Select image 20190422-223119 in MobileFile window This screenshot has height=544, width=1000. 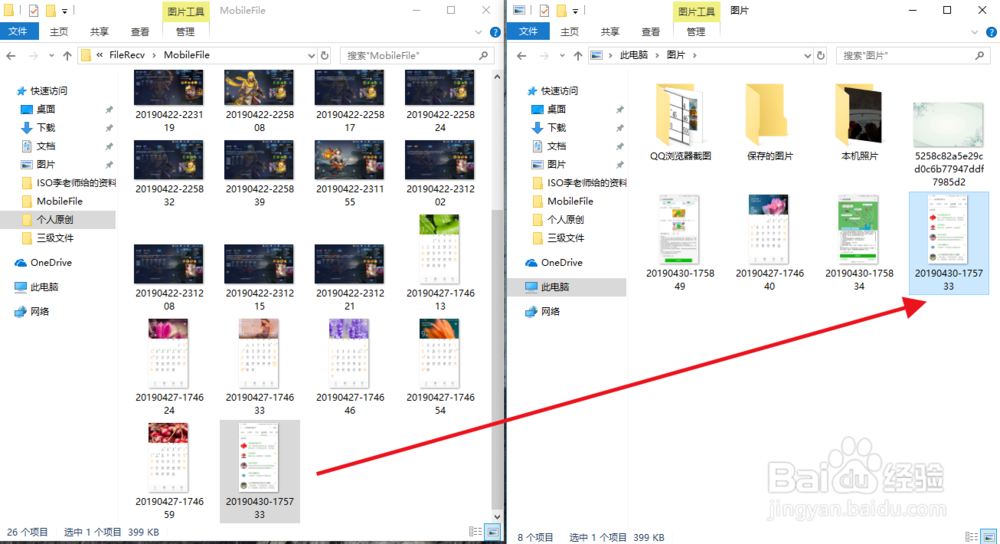click(x=168, y=102)
